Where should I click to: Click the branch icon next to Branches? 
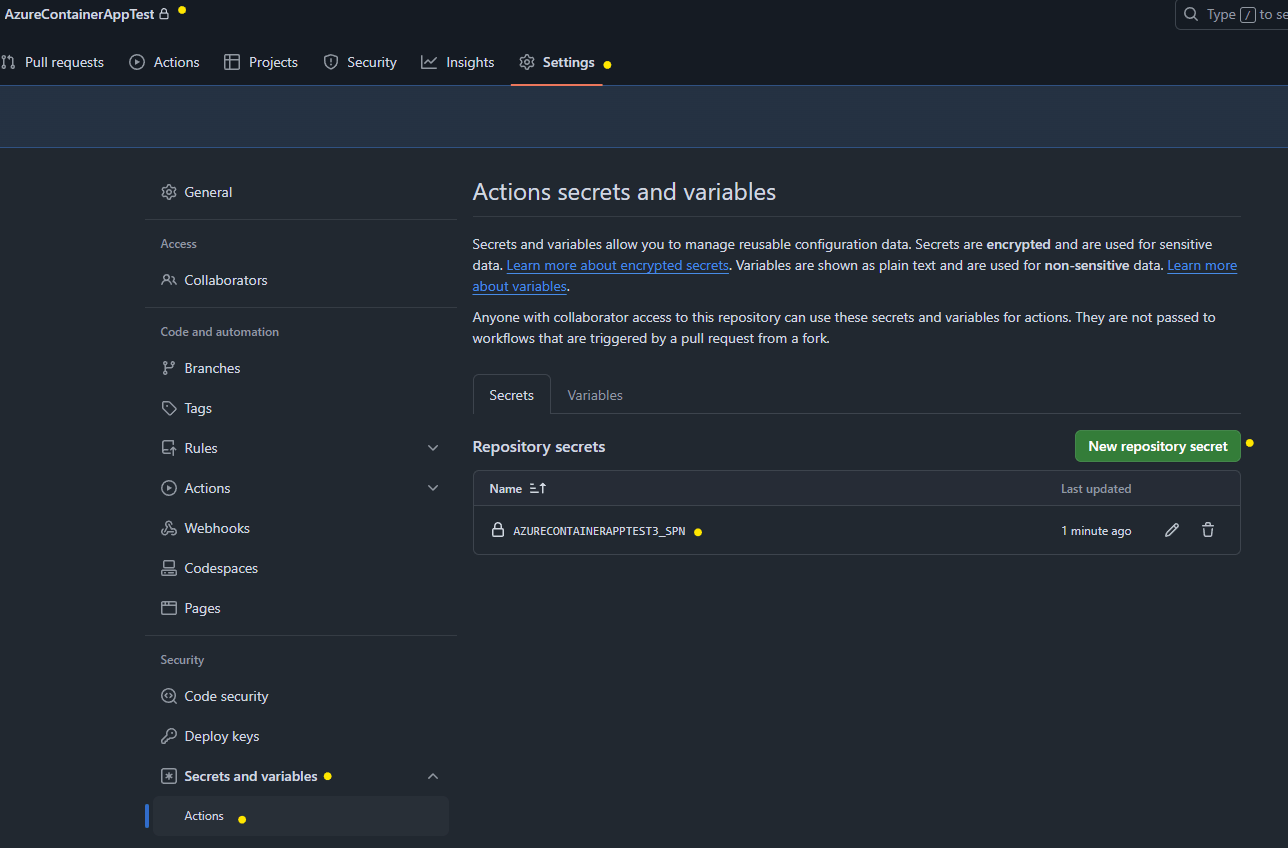click(x=169, y=368)
